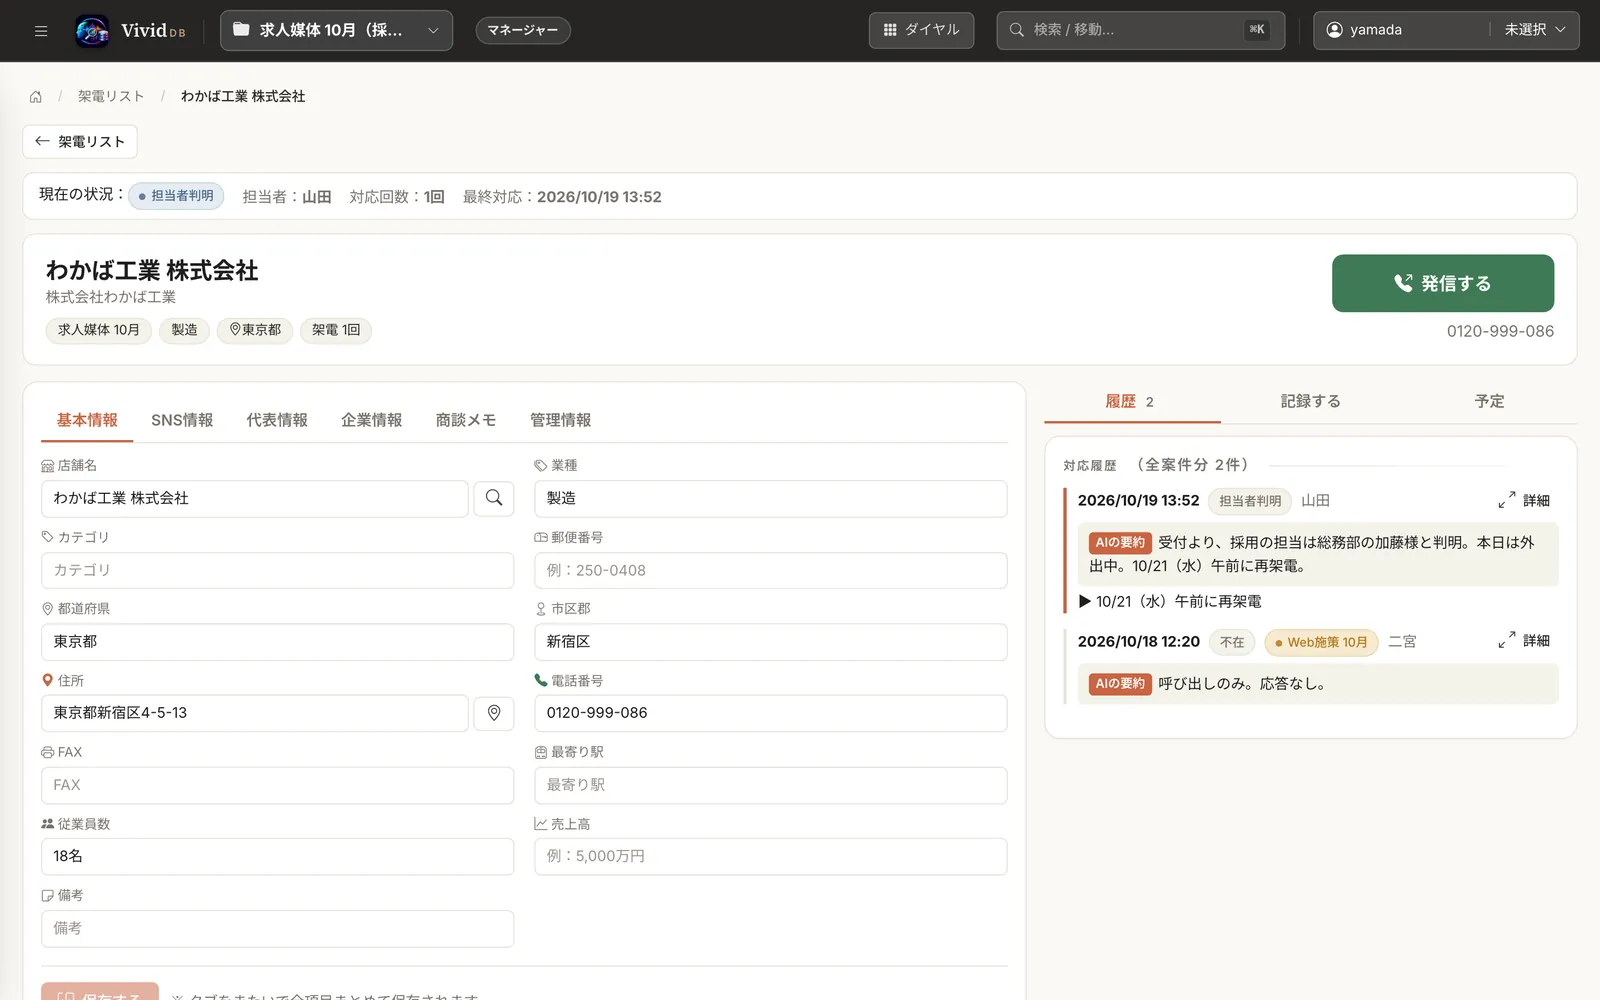Click the 備考 input field
The image size is (1600, 1000).
278,928
